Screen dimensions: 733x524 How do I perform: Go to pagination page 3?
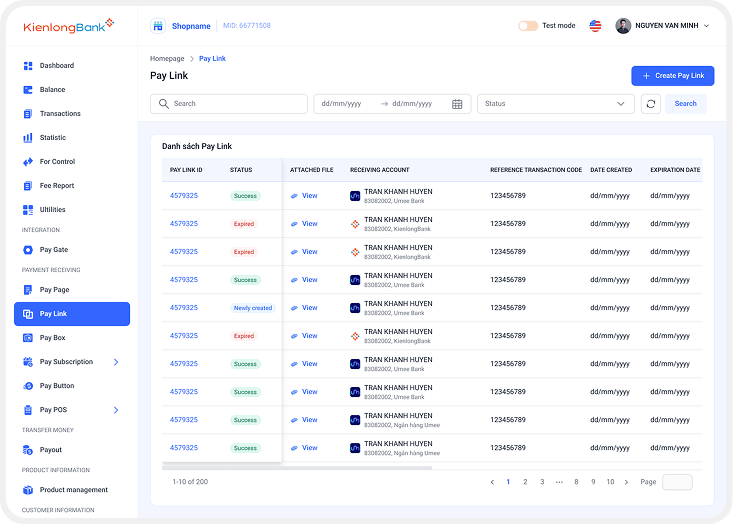point(542,482)
